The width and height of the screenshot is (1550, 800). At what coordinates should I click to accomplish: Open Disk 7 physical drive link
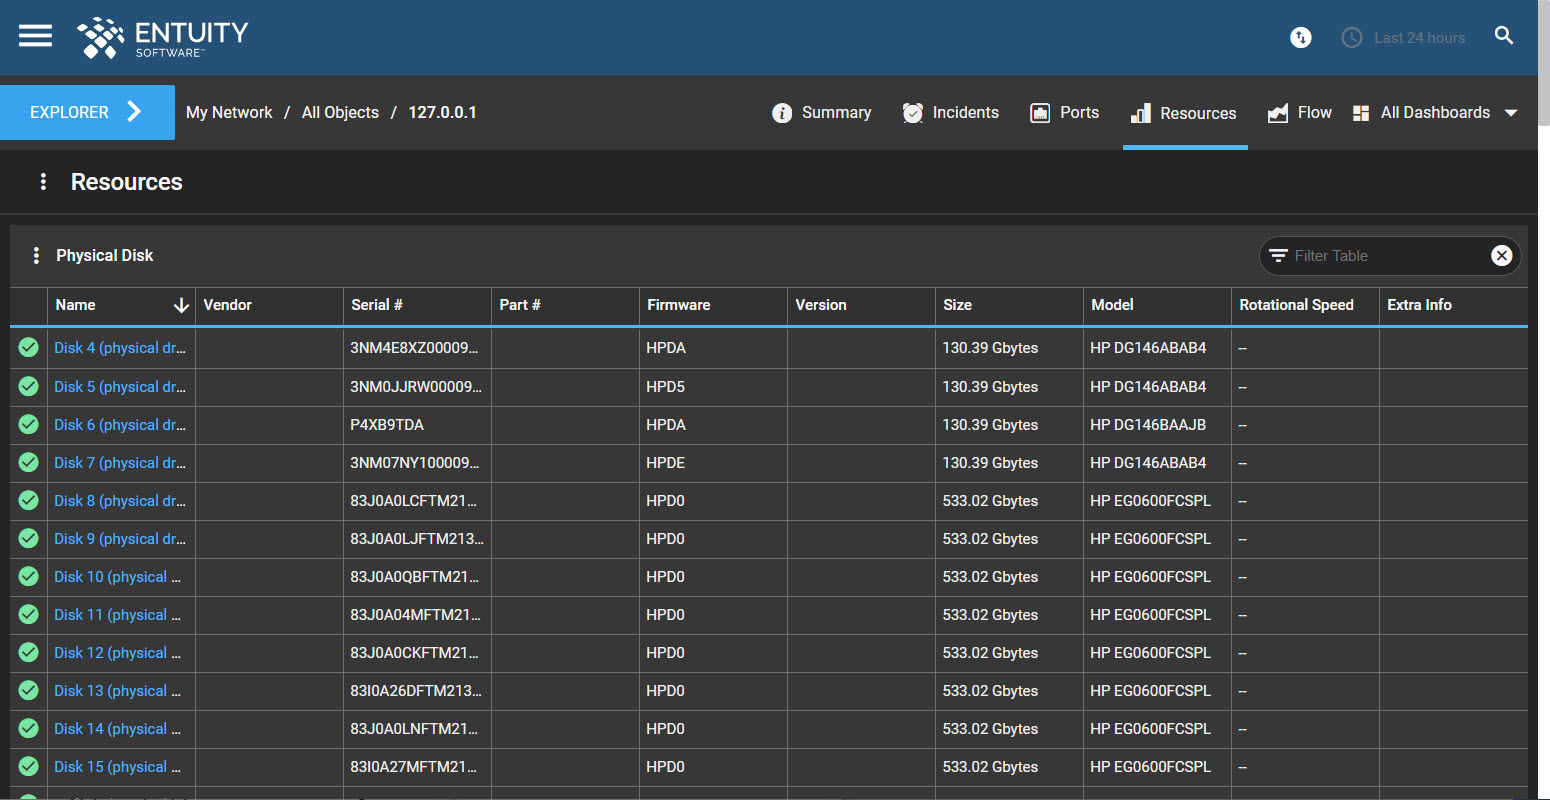(120, 463)
